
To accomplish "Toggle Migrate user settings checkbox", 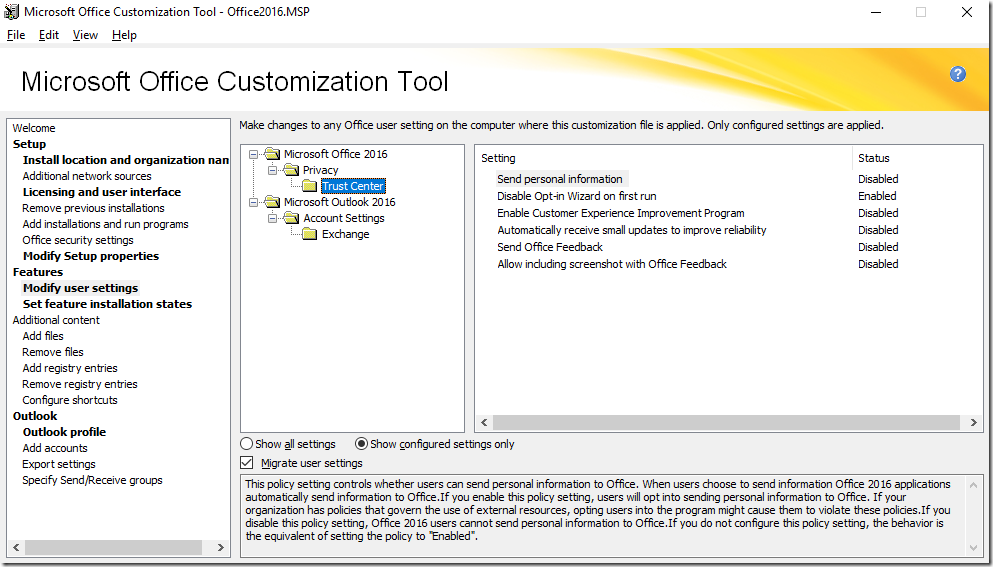I will pos(246,463).
